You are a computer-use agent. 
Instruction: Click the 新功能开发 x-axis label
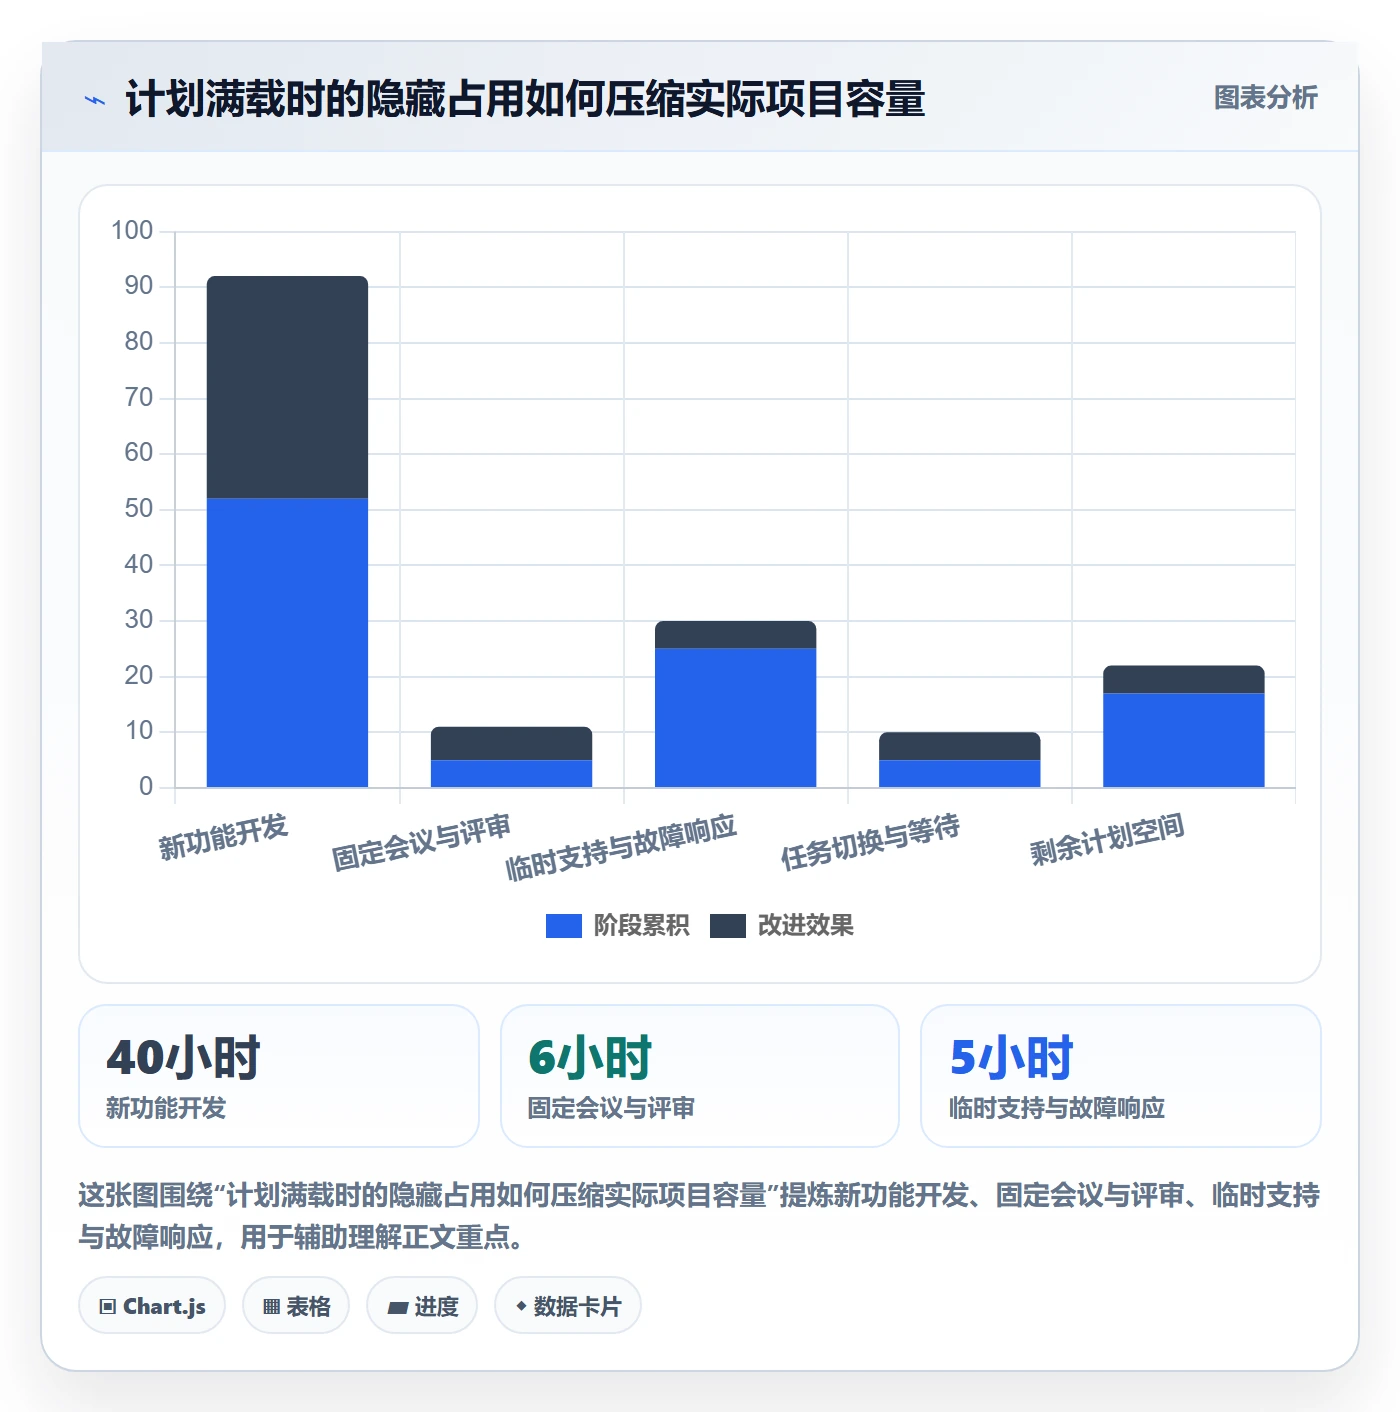click(x=223, y=837)
